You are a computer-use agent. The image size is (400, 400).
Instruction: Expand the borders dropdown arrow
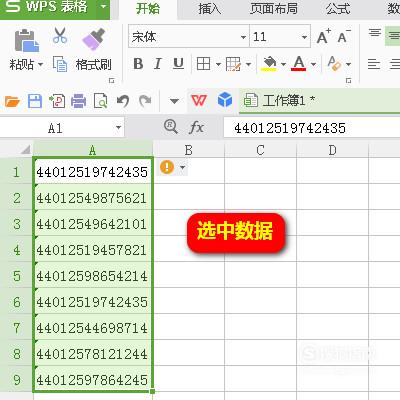point(218,64)
